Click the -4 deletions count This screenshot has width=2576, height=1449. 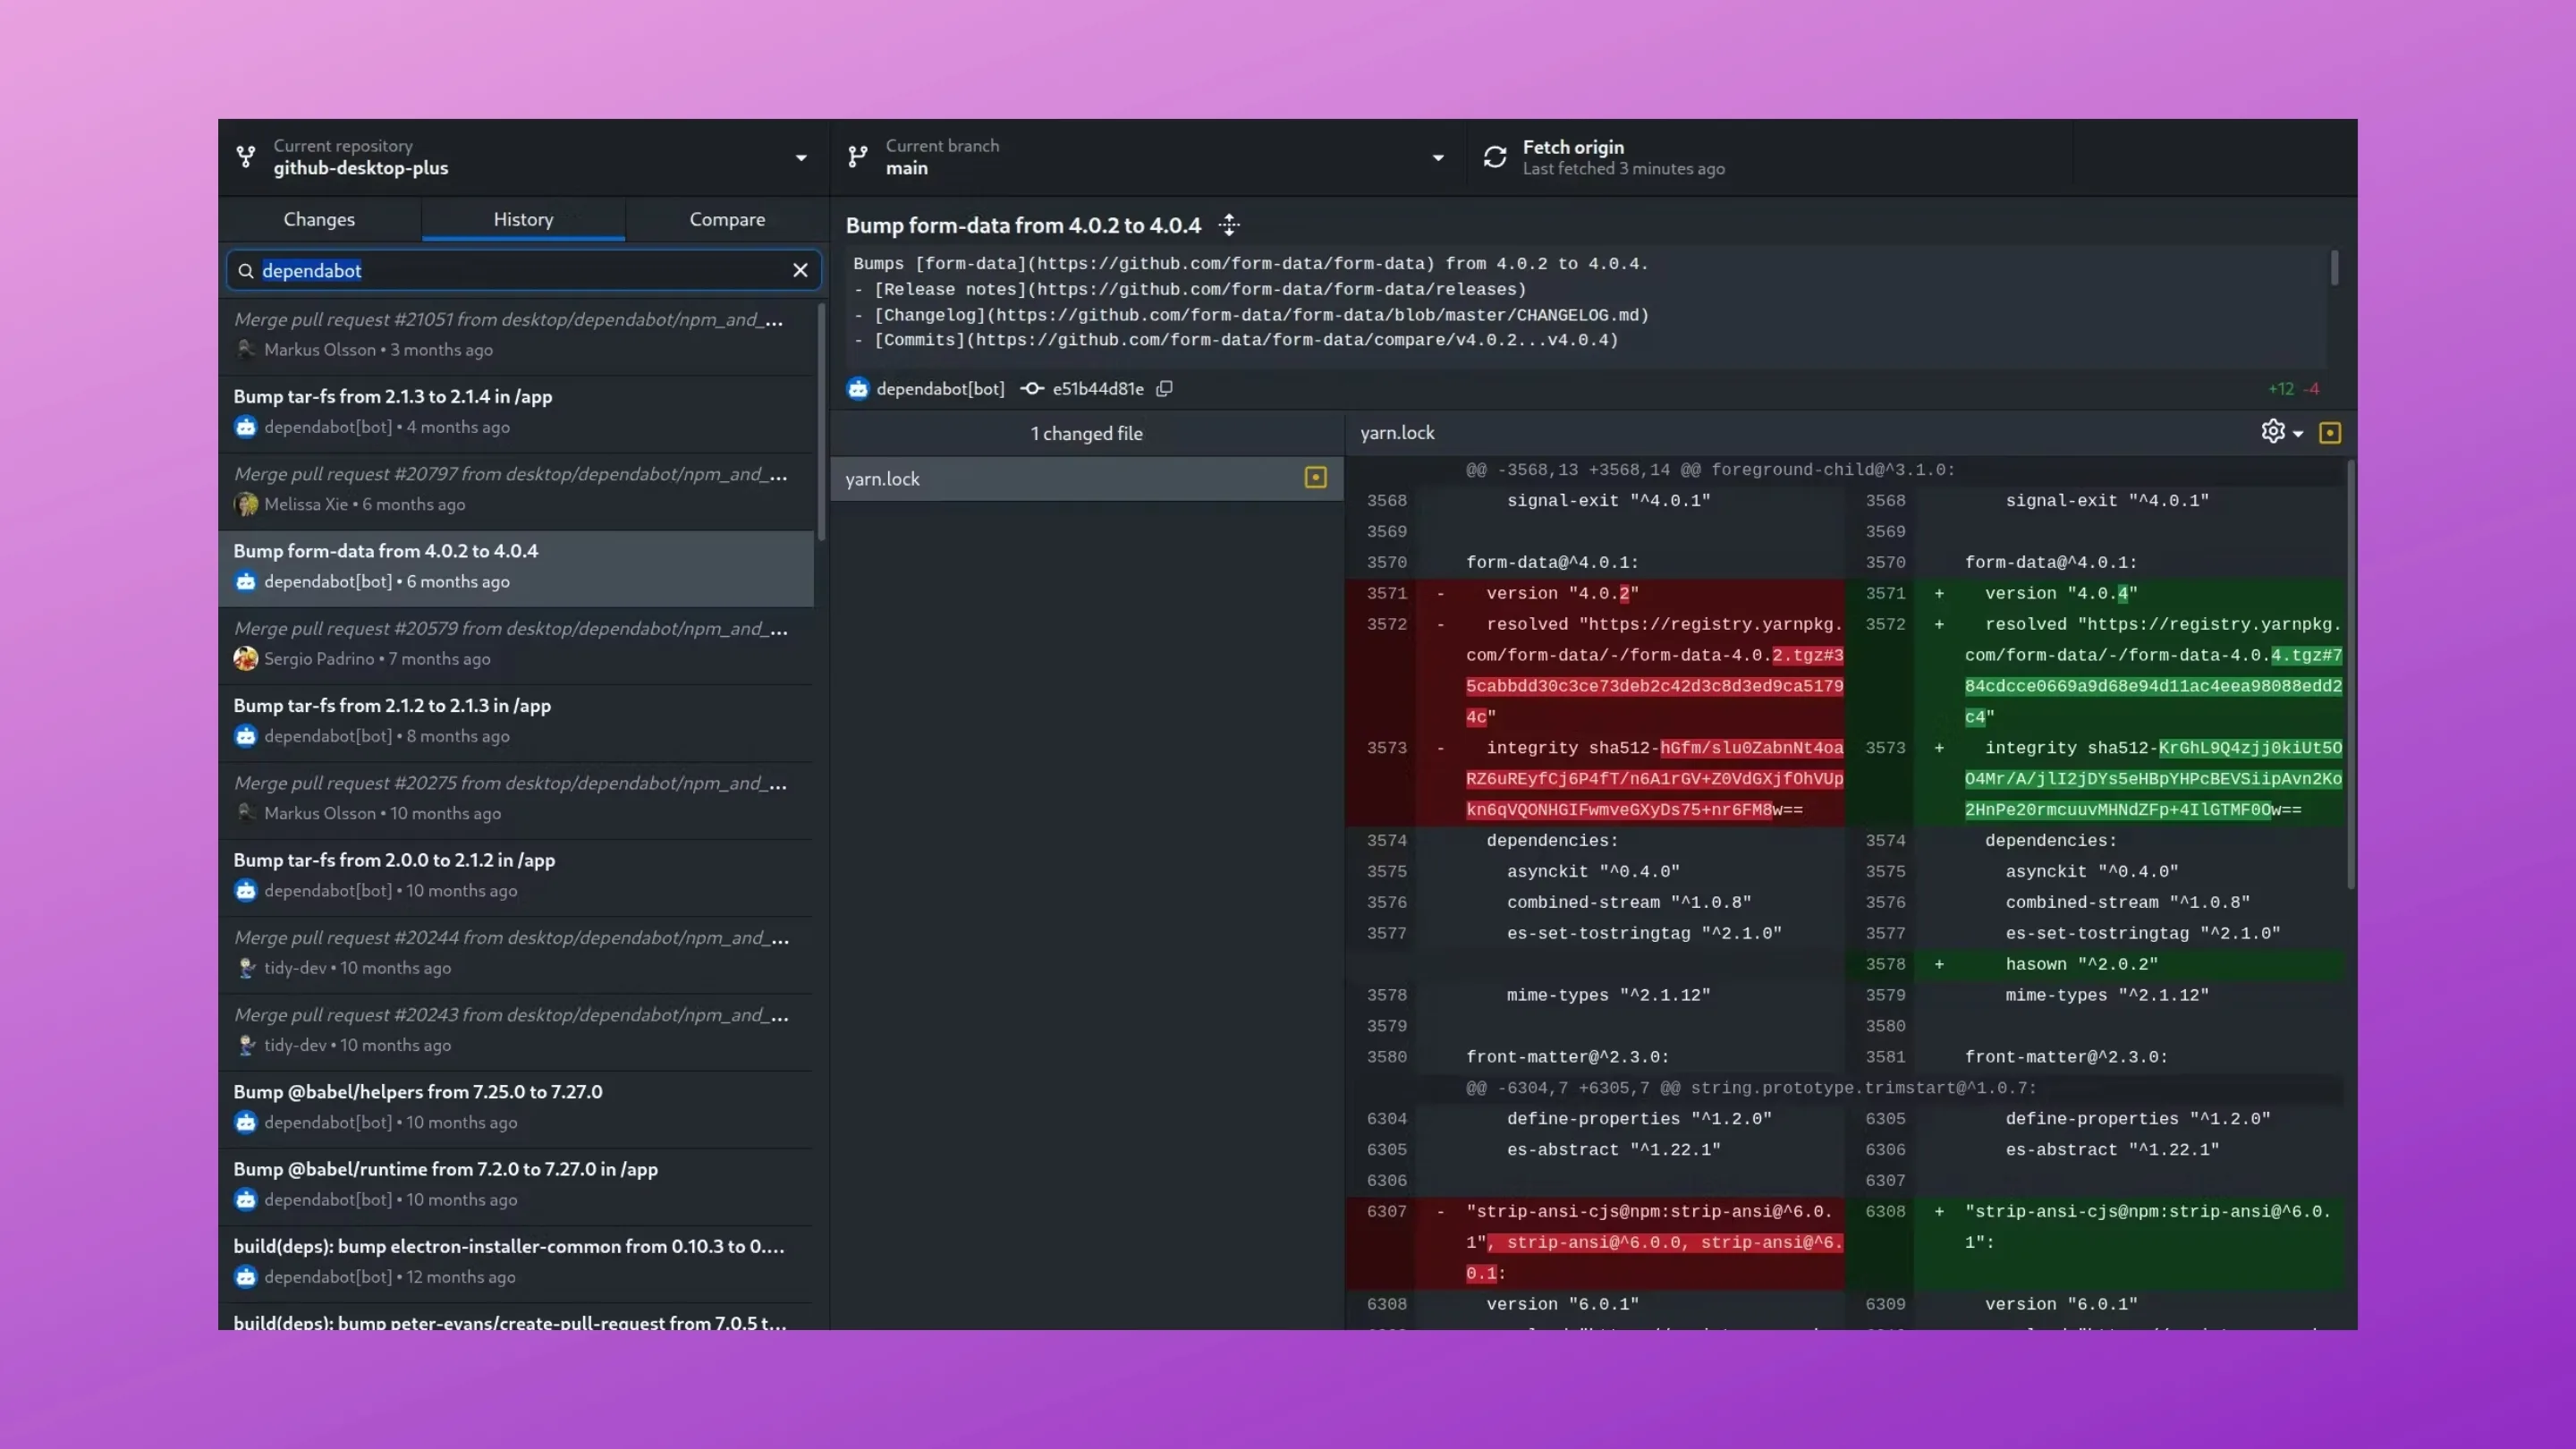[2311, 389]
